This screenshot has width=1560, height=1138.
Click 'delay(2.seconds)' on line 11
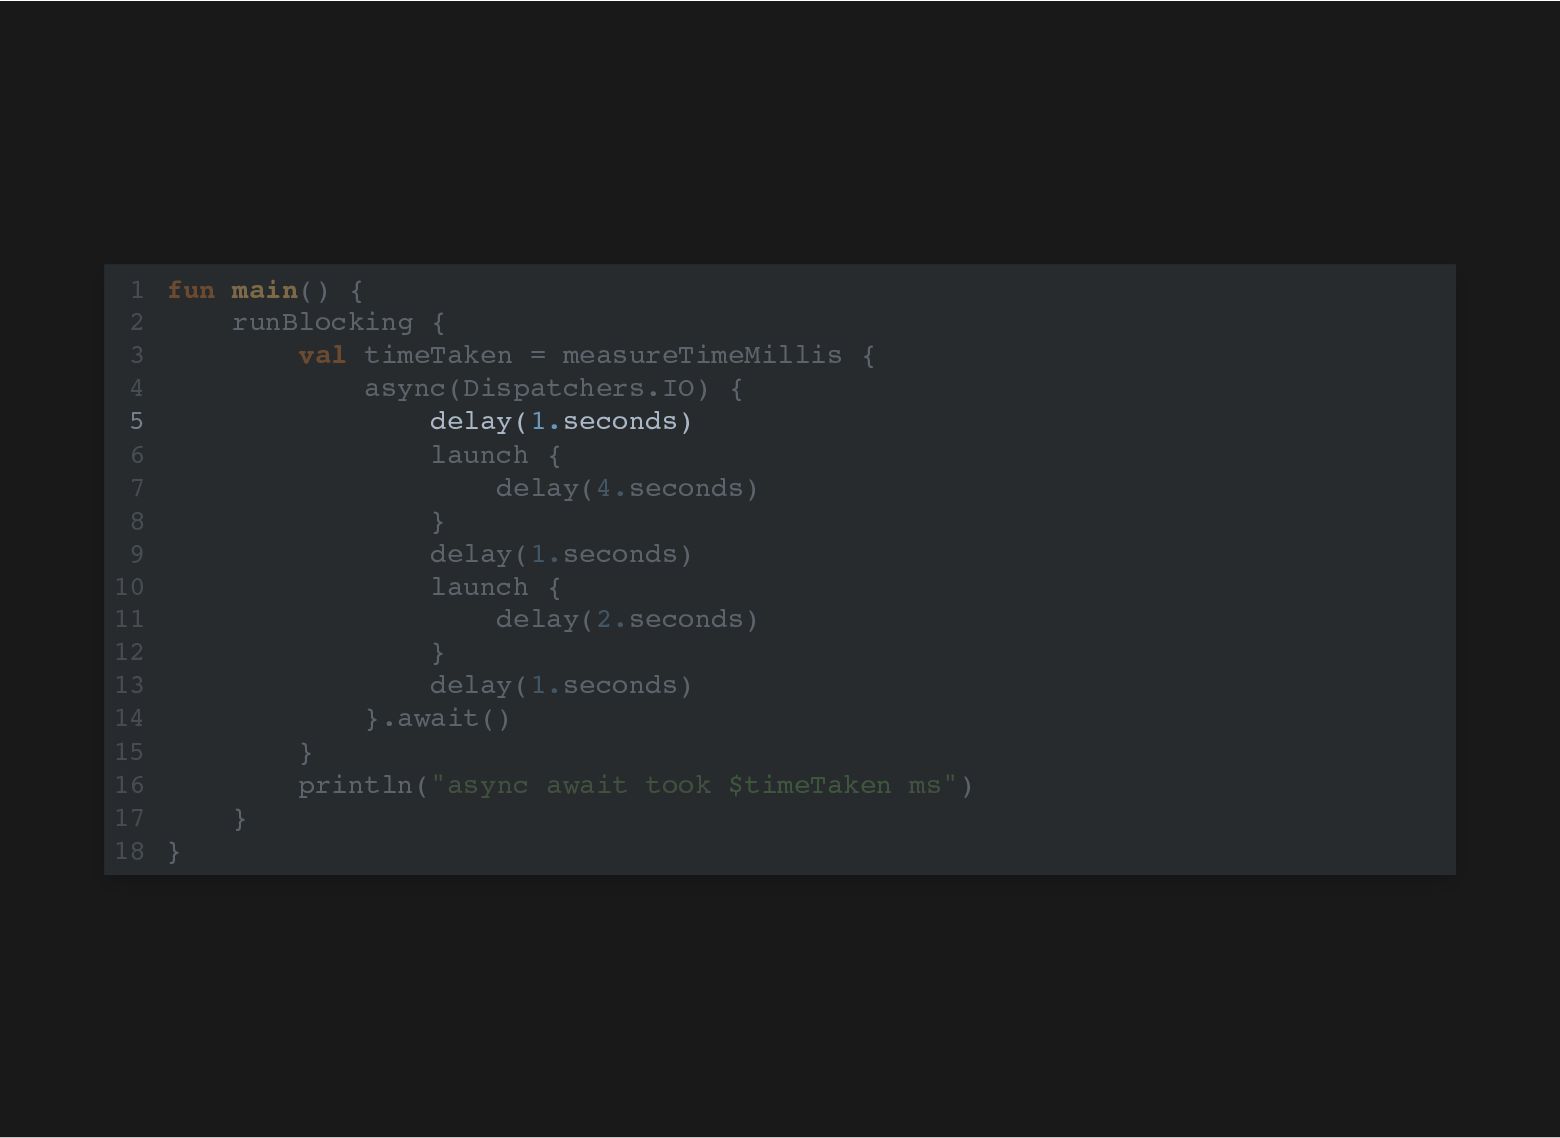pyautogui.click(x=627, y=619)
